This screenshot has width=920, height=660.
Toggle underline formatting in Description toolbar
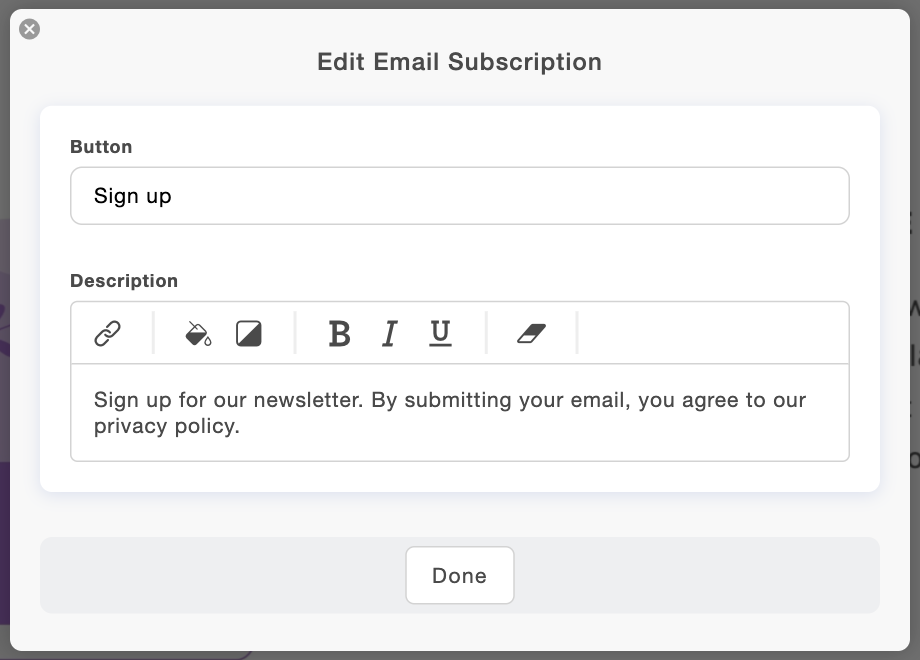(x=440, y=333)
